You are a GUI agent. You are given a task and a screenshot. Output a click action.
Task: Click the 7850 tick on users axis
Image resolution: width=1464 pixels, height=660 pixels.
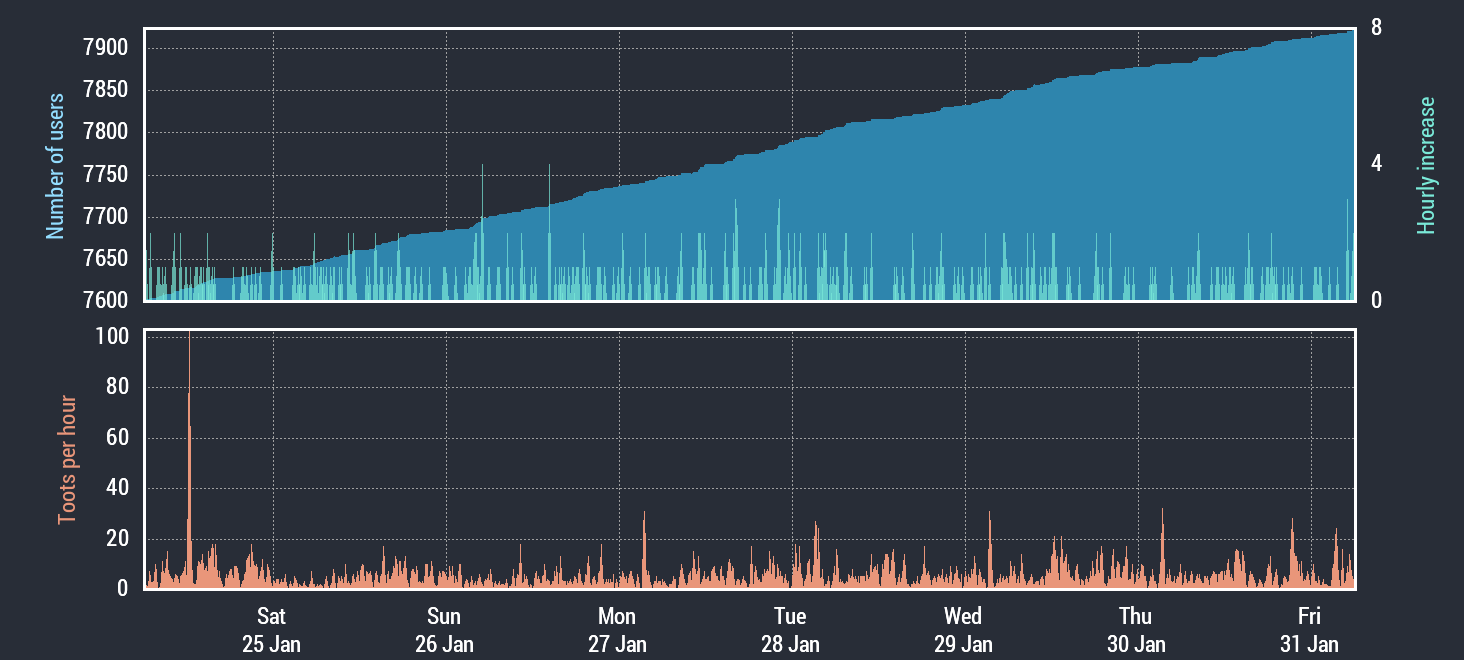pos(105,90)
